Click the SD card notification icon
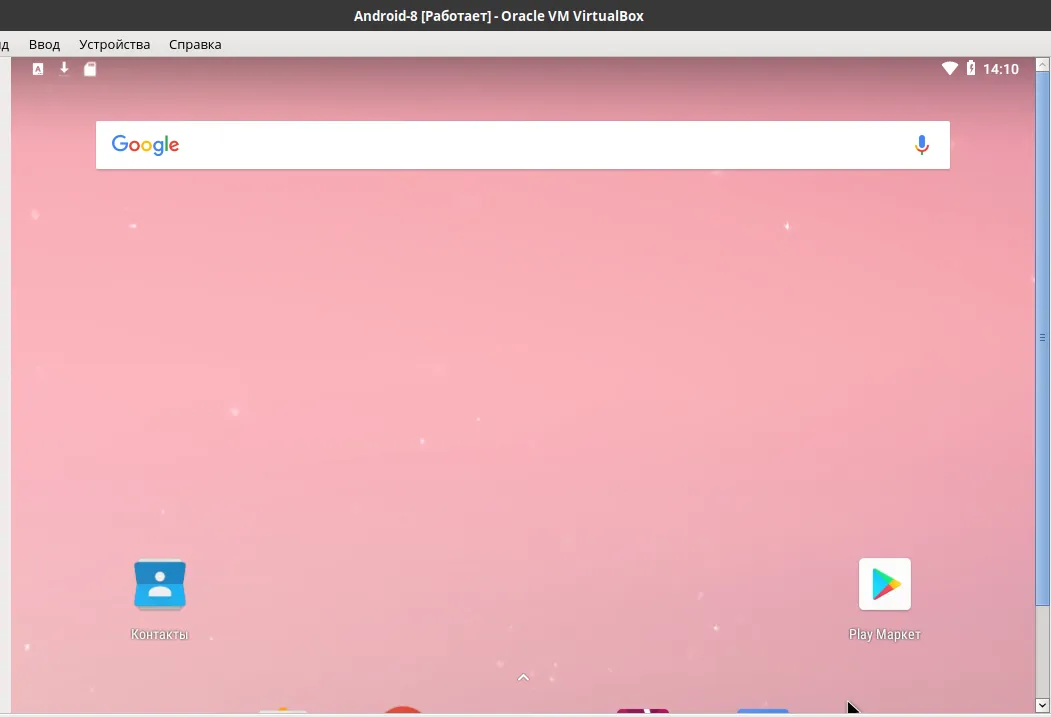This screenshot has height=717, width=1051. coord(90,69)
